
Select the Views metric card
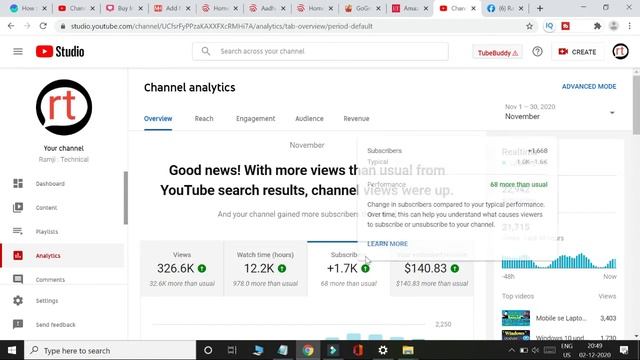(182, 268)
